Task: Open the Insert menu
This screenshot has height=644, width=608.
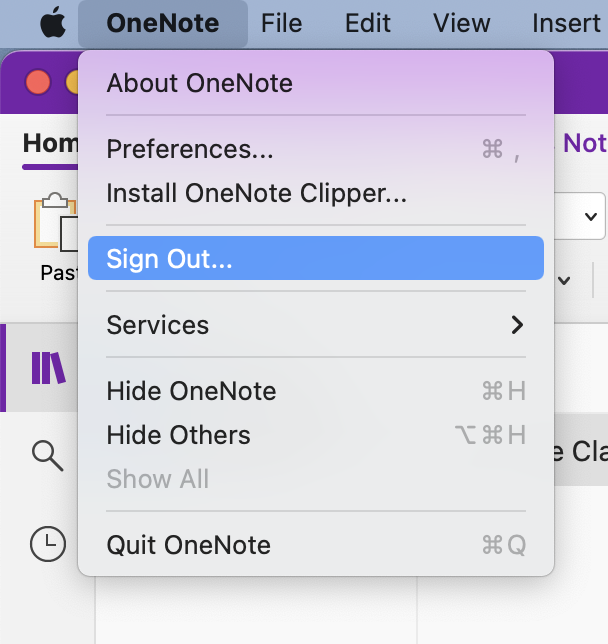Action: click(566, 22)
